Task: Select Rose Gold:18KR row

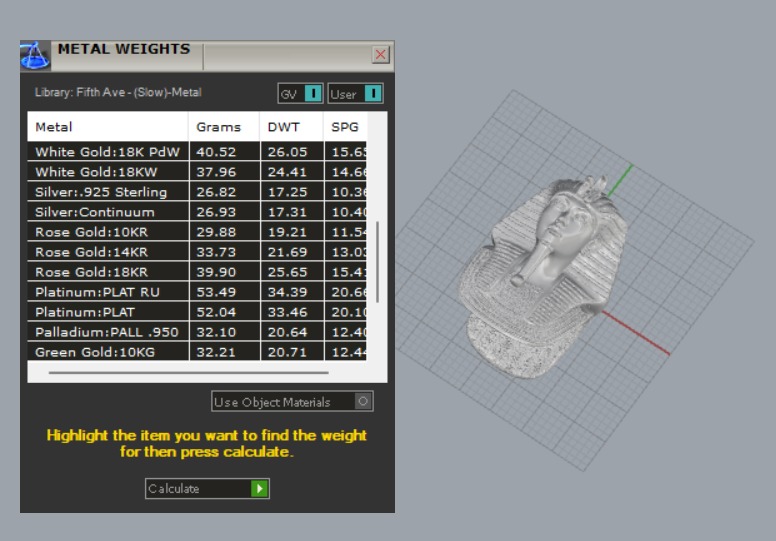Action: coord(197,272)
